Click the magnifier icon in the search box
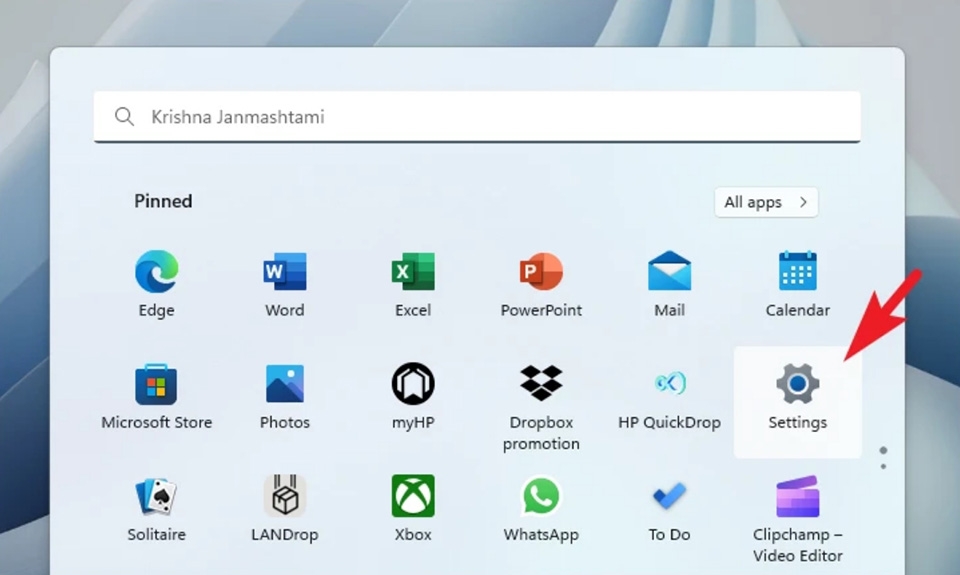Screen dimensions: 960x575 pyautogui.click(x=124, y=116)
